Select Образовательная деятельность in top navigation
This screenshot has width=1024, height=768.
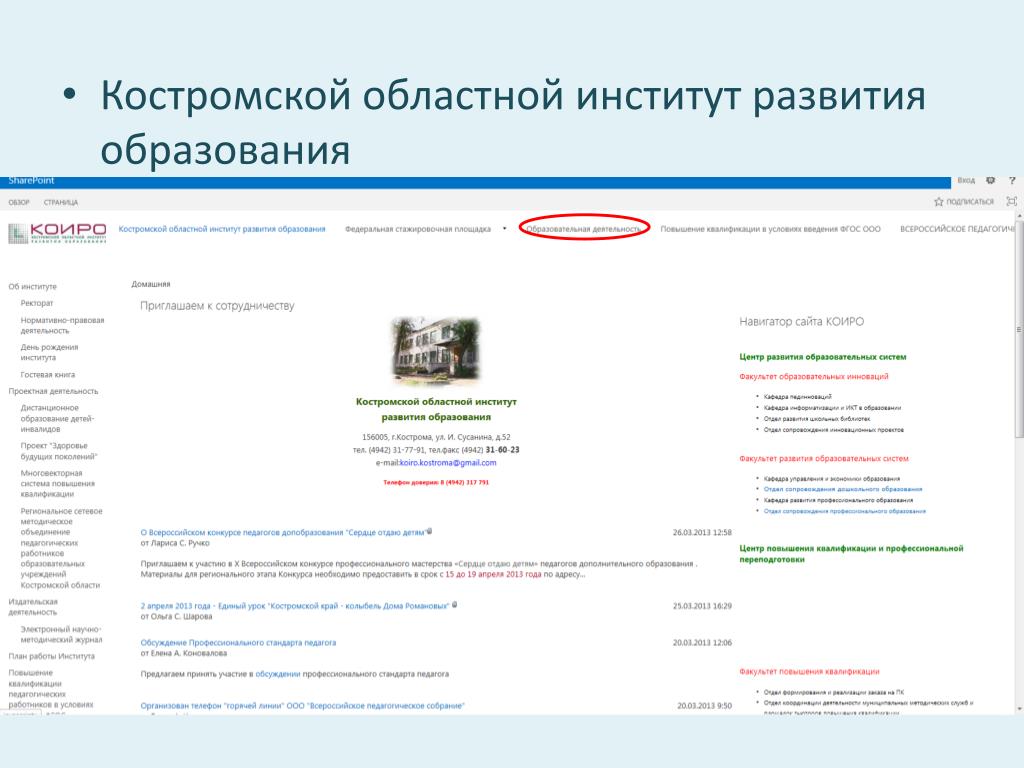pyautogui.click(x=585, y=229)
